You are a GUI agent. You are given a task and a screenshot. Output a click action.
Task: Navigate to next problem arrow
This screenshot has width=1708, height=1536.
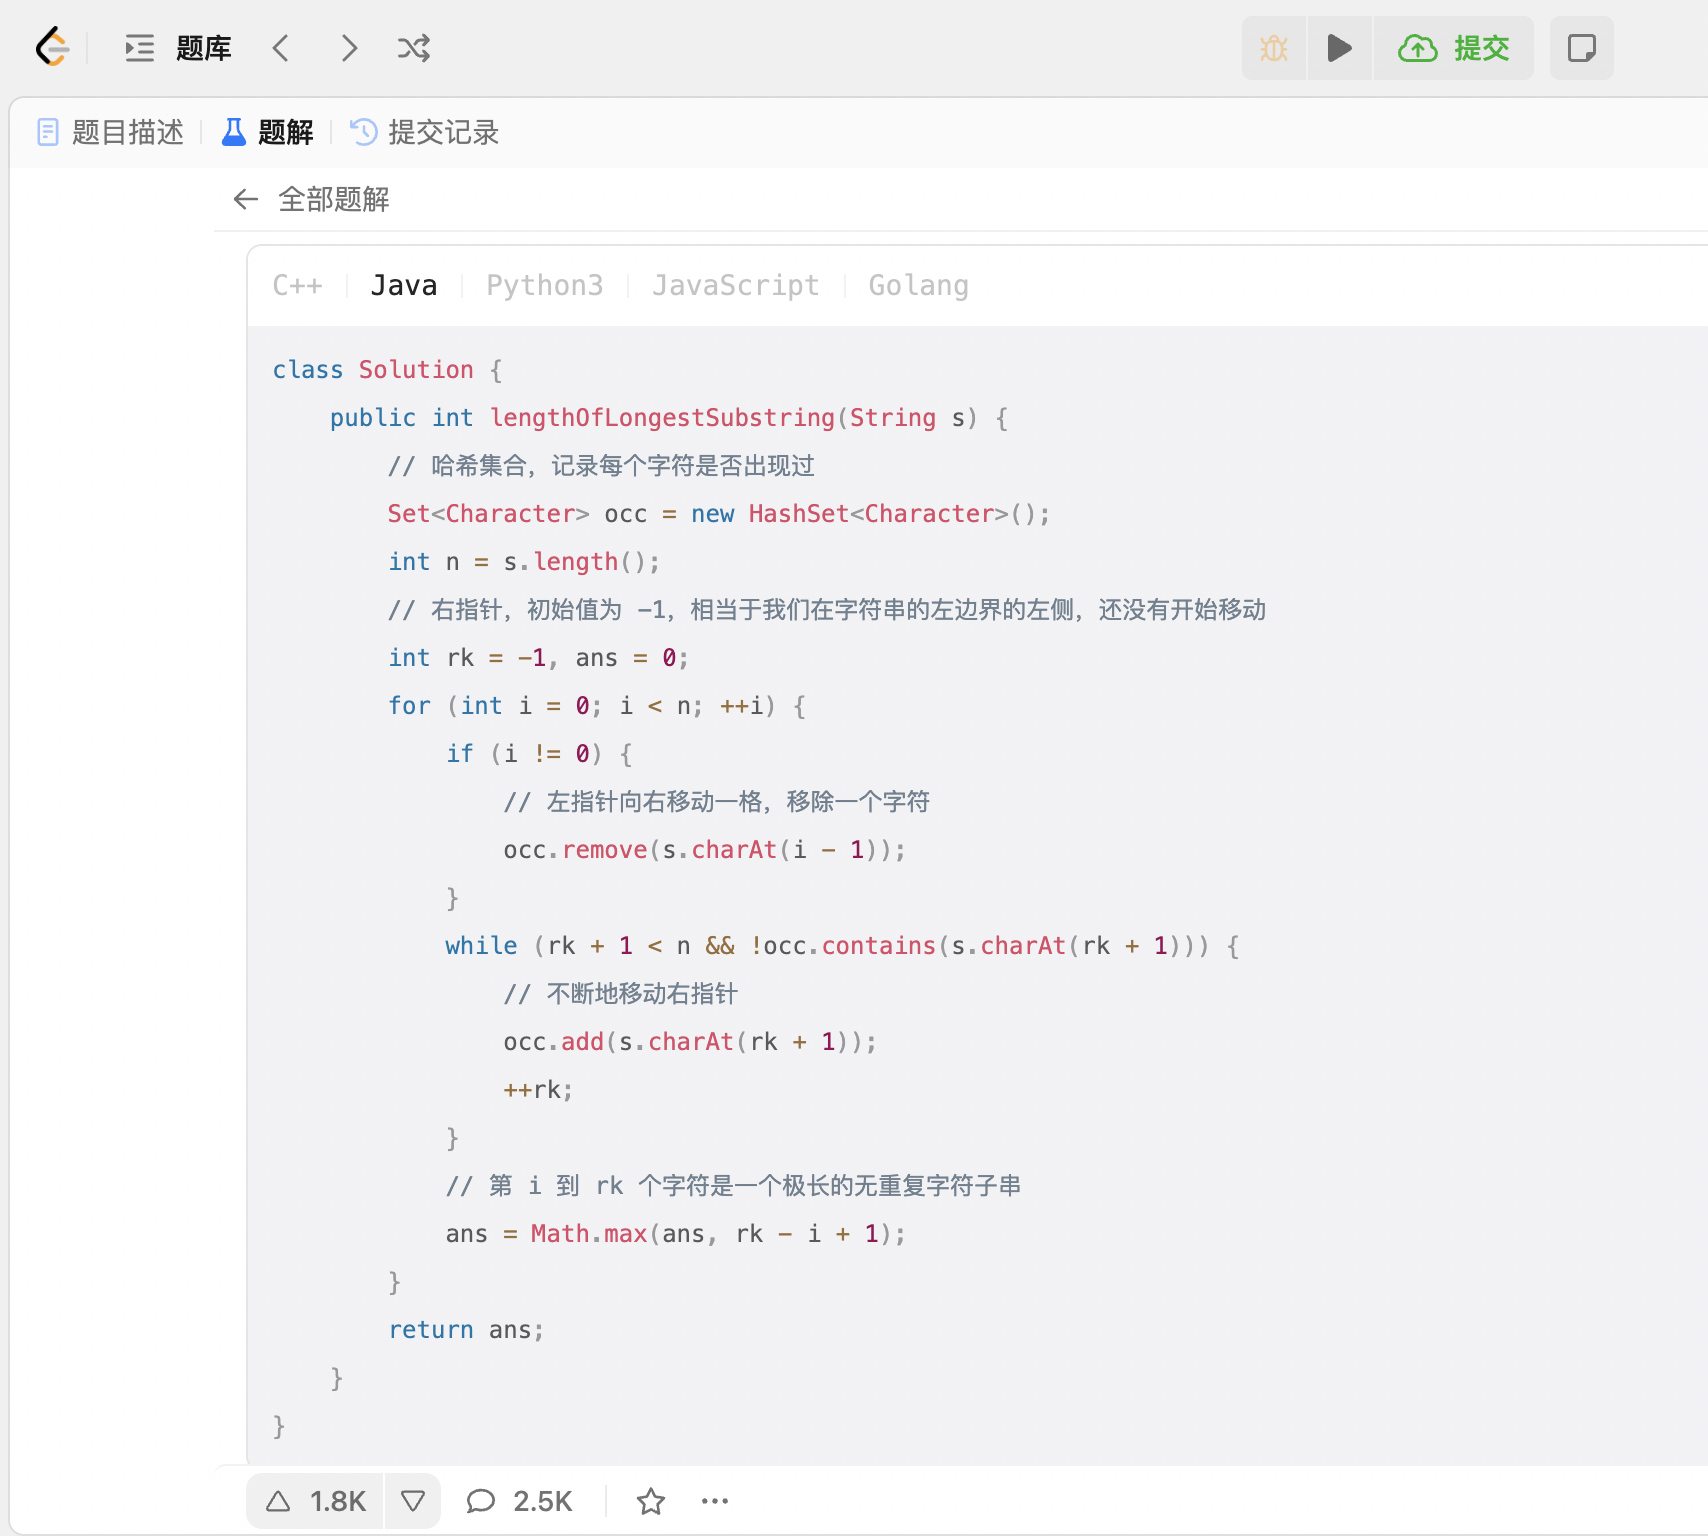coord(348,47)
